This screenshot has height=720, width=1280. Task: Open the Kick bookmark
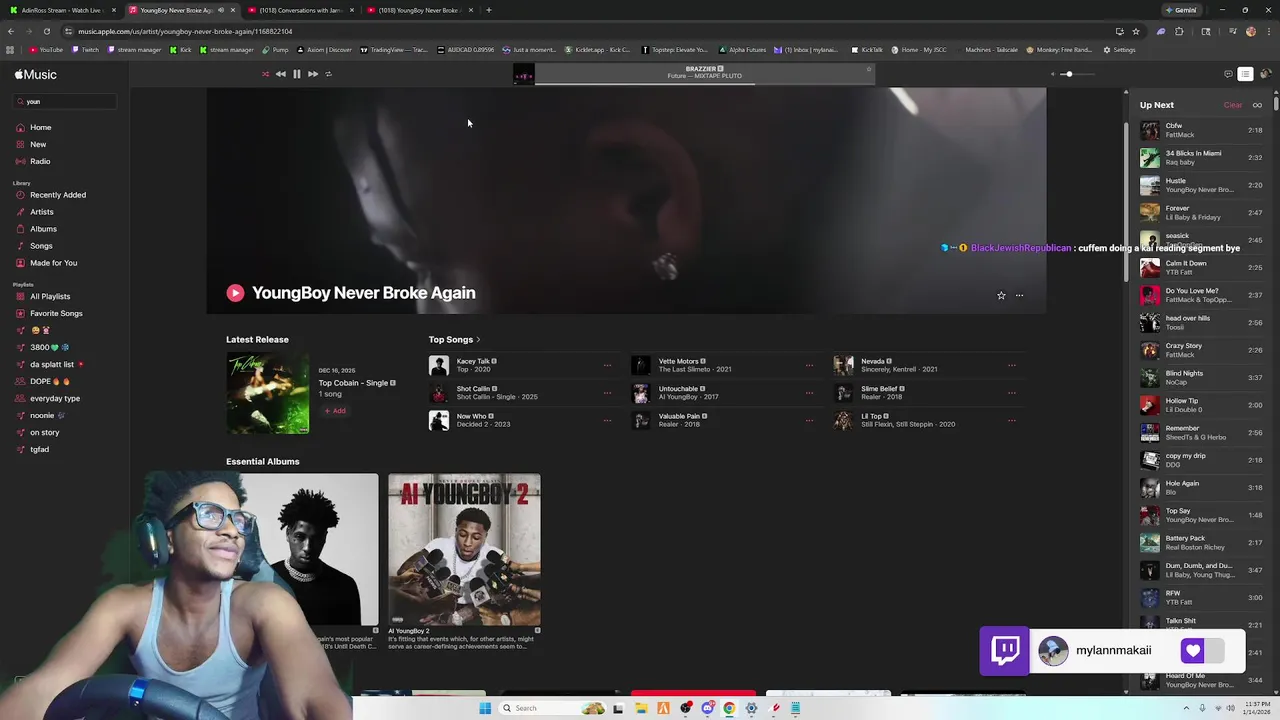181,50
